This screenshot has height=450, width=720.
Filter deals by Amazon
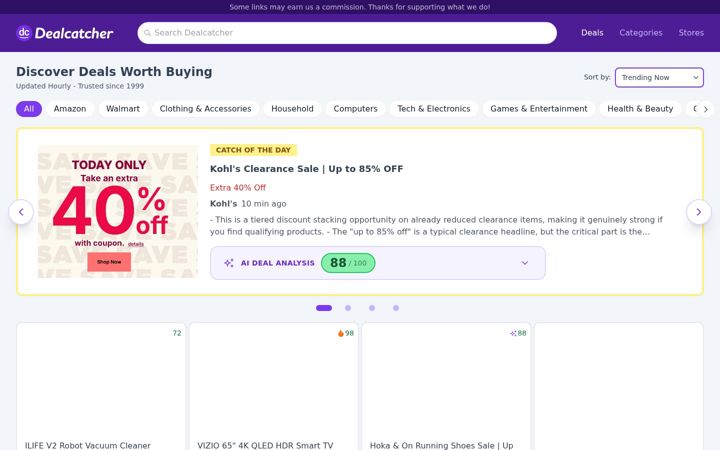pyautogui.click(x=70, y=109)
